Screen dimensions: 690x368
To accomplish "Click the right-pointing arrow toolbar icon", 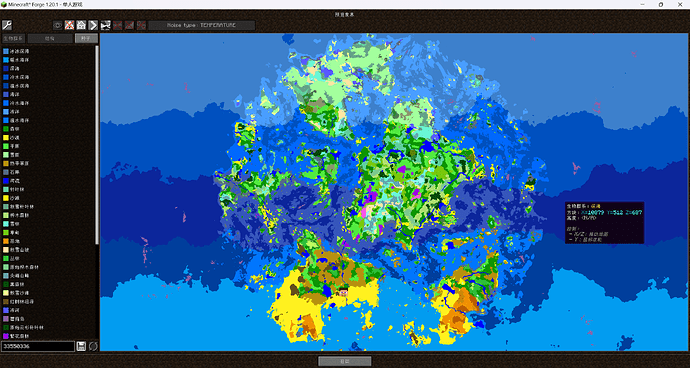I will pyautogui.click(x=93, y=25).
